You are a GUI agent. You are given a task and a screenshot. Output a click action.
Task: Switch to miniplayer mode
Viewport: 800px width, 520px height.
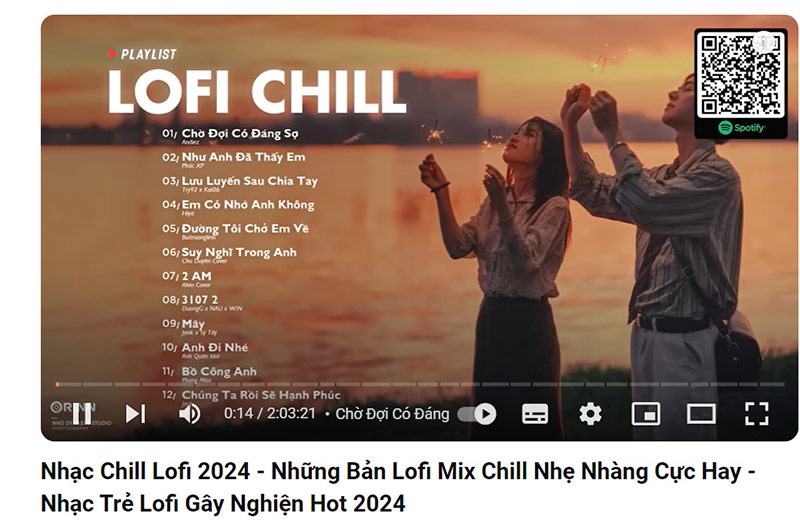(x=646, y=414)
